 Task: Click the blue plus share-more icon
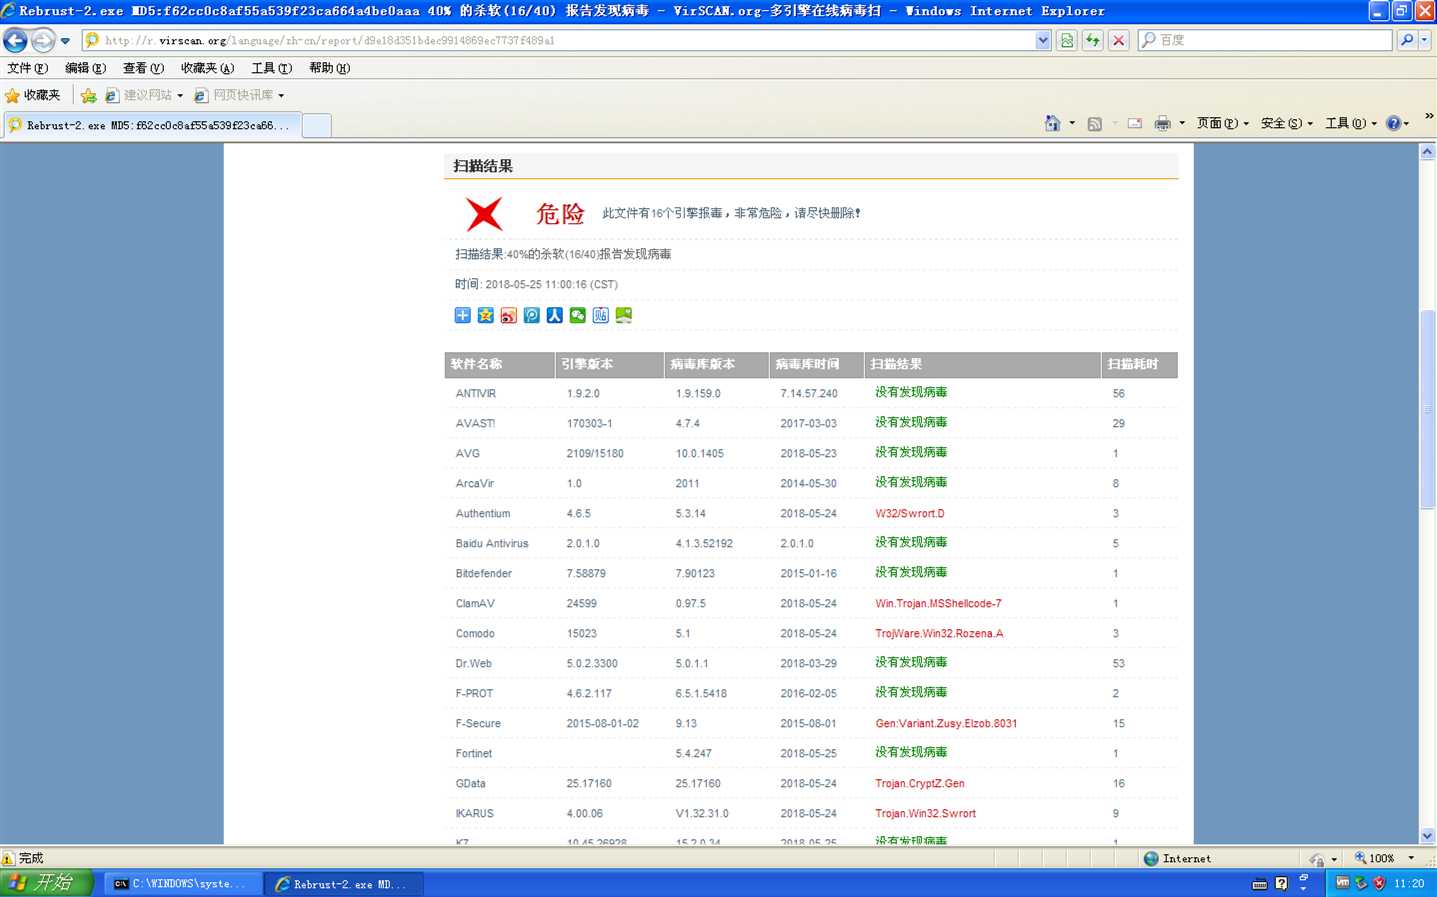tap(462, 315)
